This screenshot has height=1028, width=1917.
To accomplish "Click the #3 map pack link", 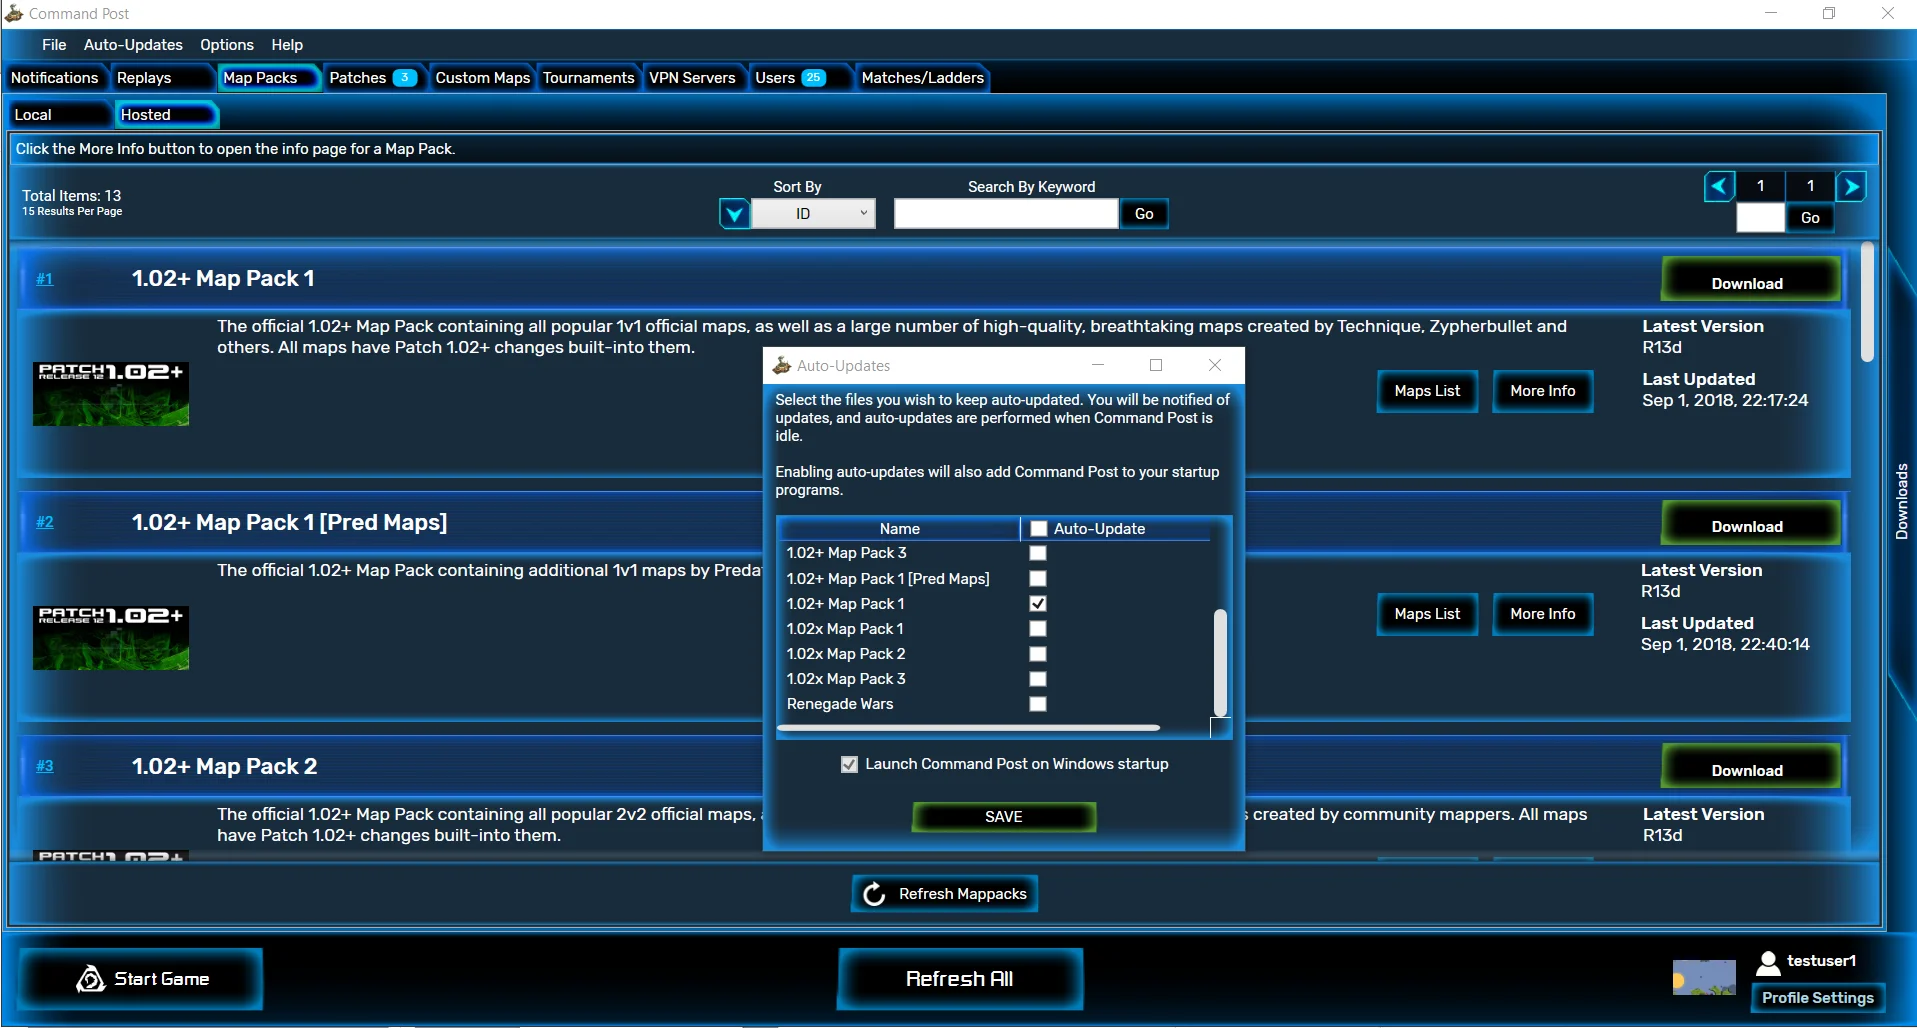I will (45, 766).
